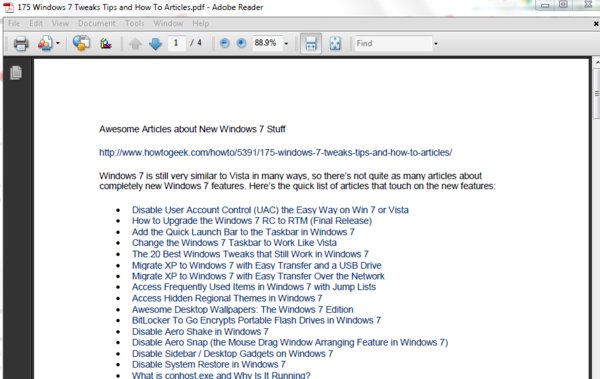This screenshot has width=600, height=379.
Task: Click the Adobe Reader PDF title bar icon
Action: coord(8,7)
